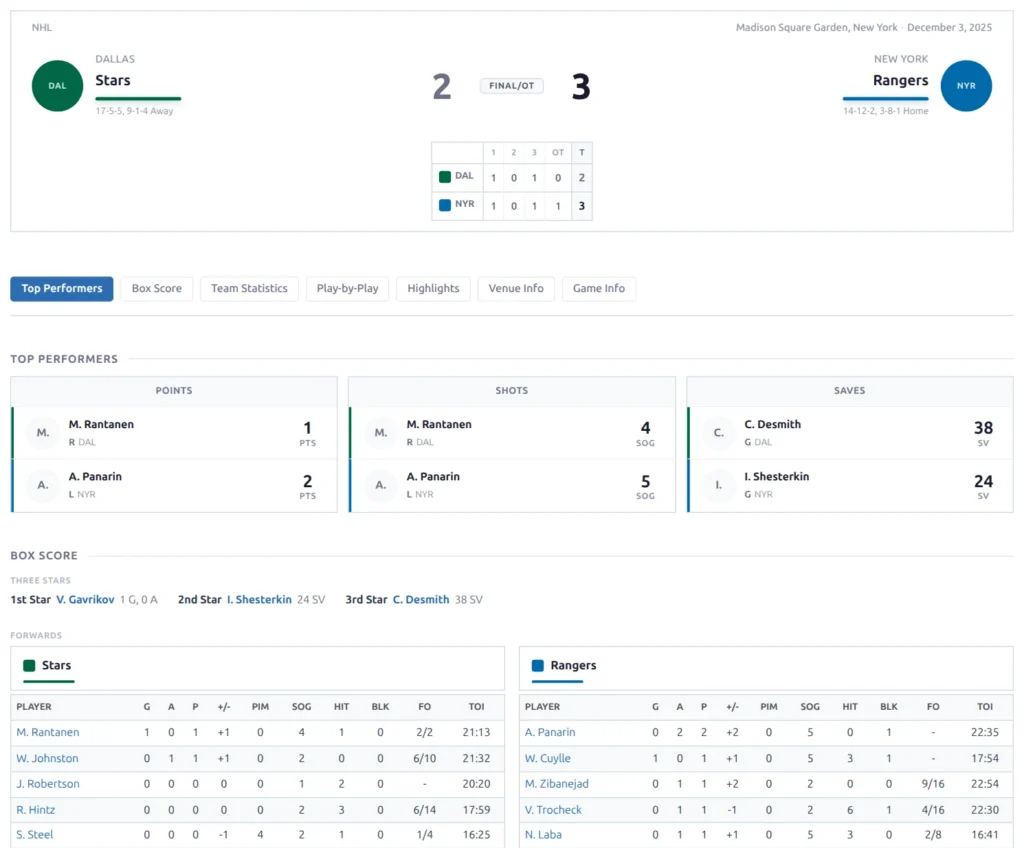Click Madison Square Garden venue text
1024x848 pixels.
coord(816,27)
